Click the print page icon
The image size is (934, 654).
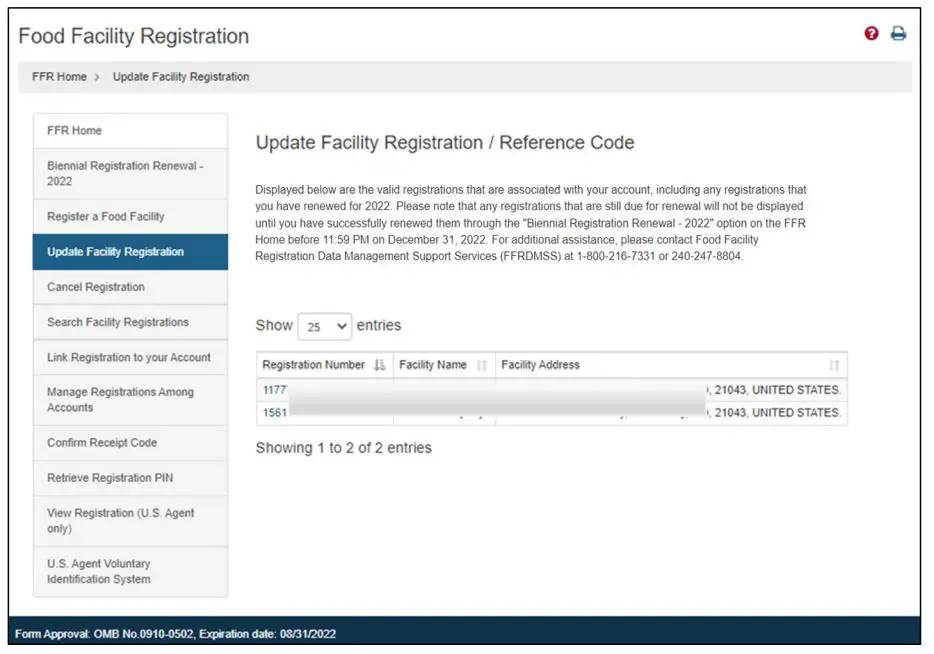pyautogui.click(x=897, y=32)
